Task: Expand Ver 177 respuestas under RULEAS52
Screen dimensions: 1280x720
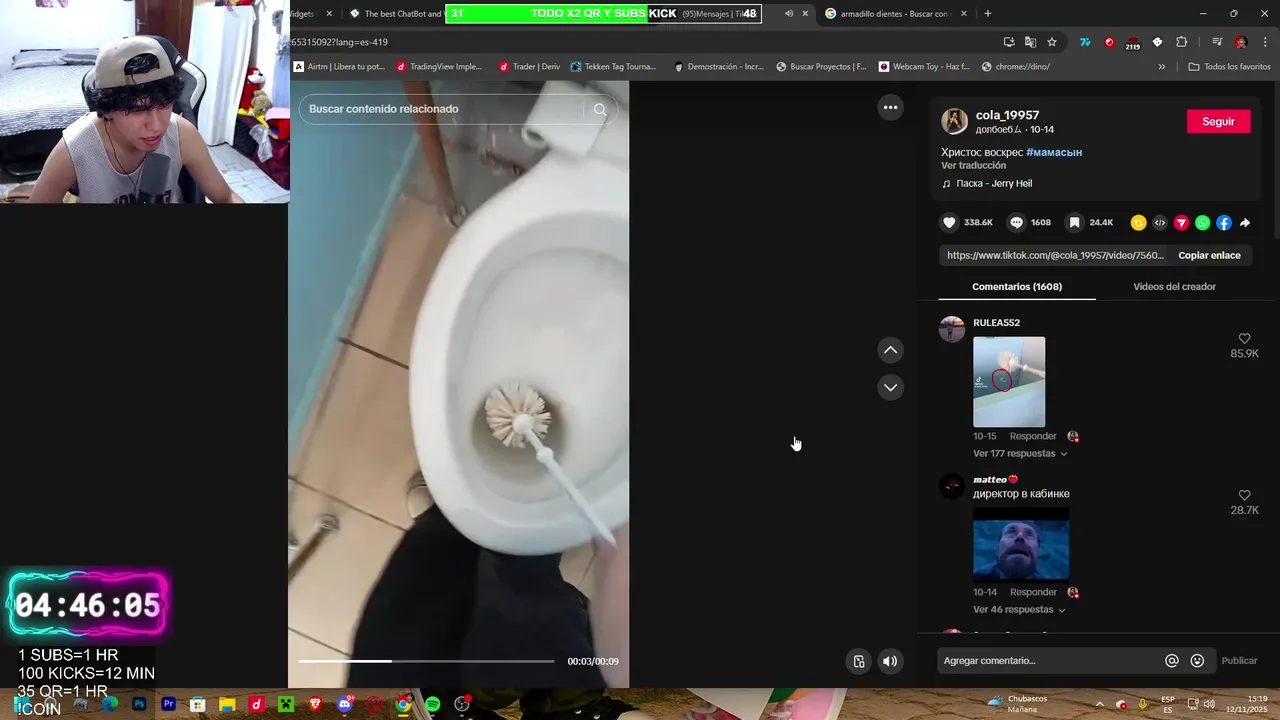Action: pyautogui.click(x=1020, y=454)
